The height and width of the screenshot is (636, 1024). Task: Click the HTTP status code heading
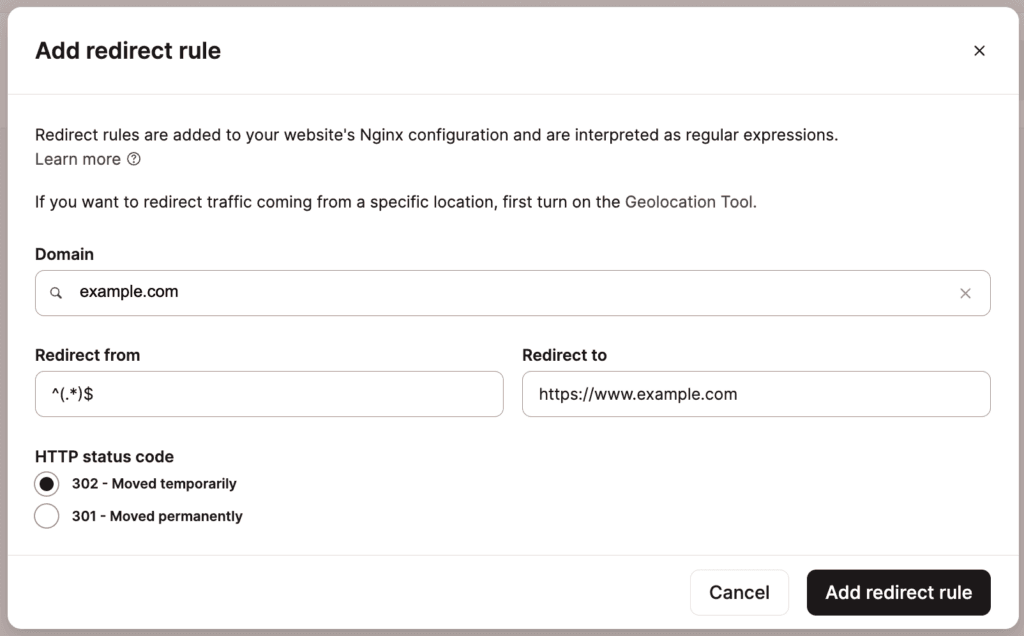point(104,456)
